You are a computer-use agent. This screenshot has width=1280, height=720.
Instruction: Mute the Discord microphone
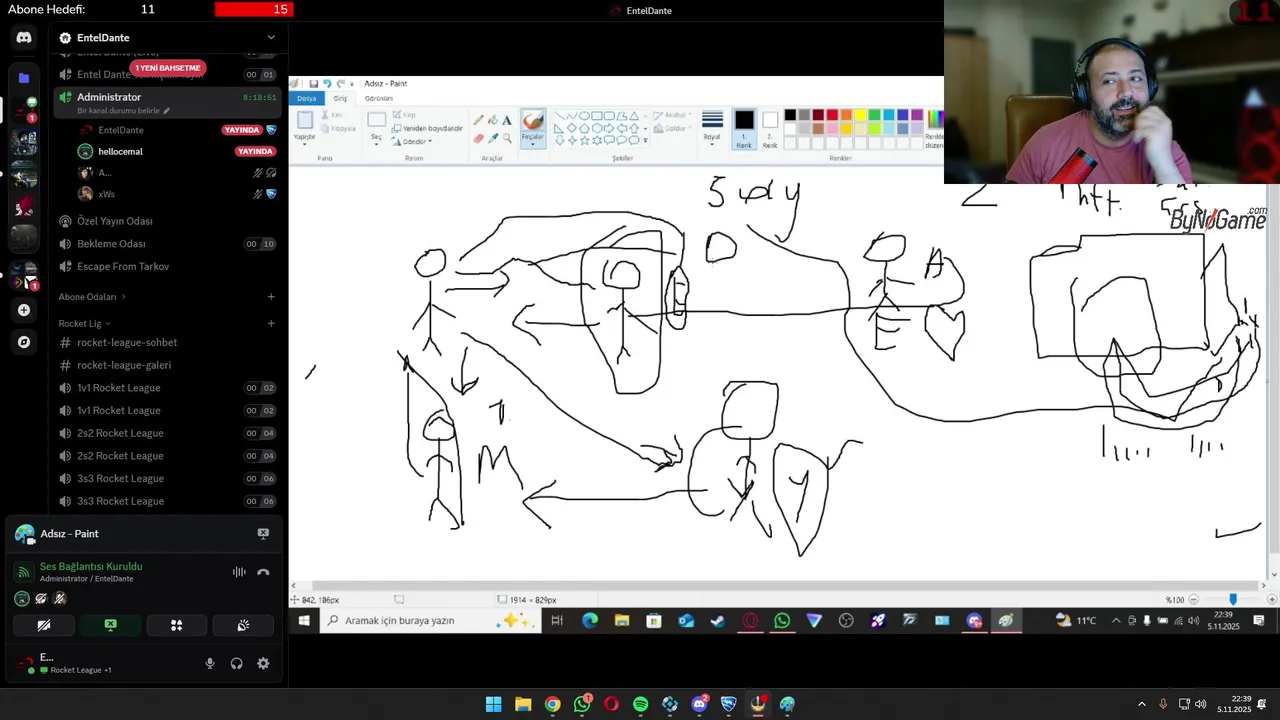210,663
